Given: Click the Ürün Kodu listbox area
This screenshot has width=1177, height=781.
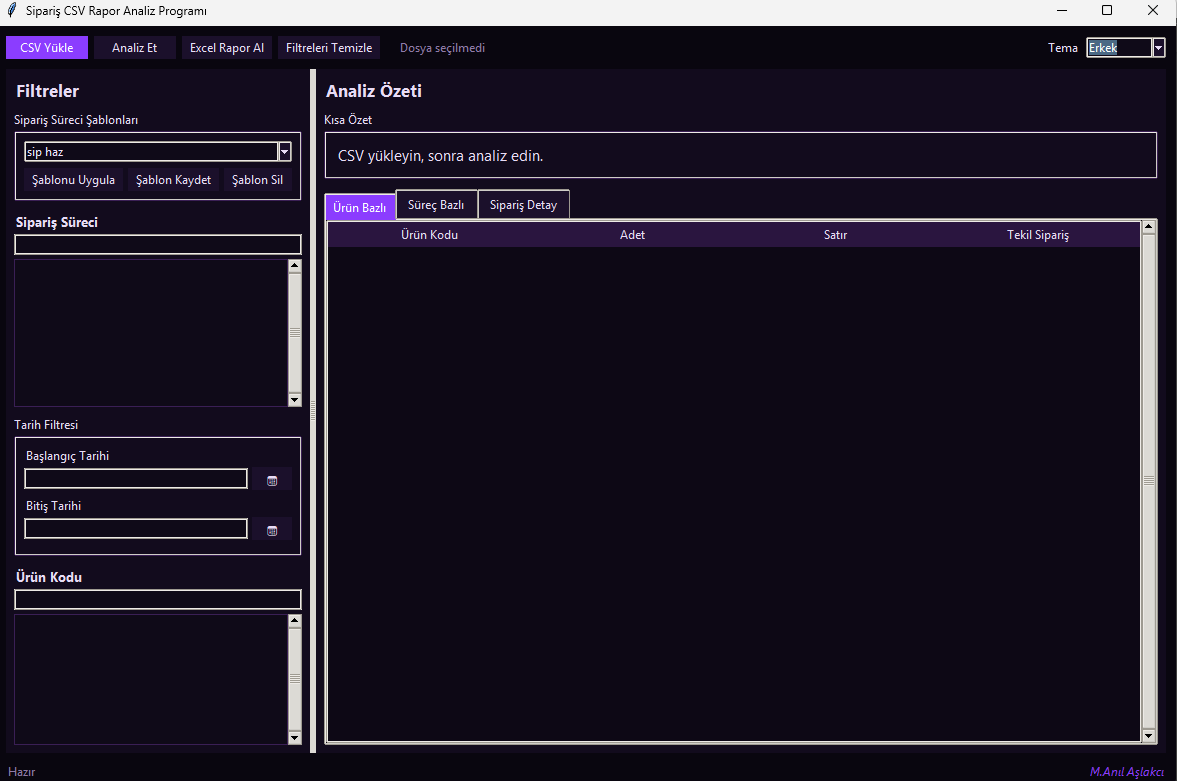Looking at the screenshot, I should pos(151,679).
